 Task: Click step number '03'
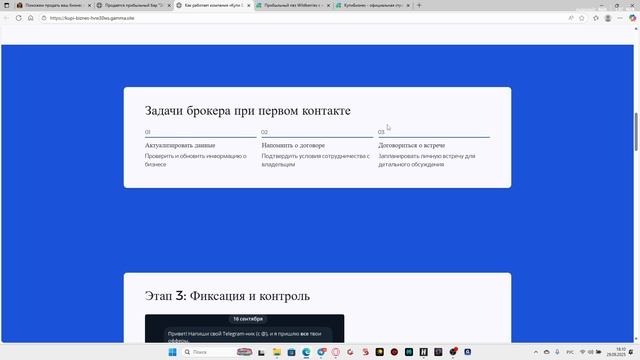381,132
